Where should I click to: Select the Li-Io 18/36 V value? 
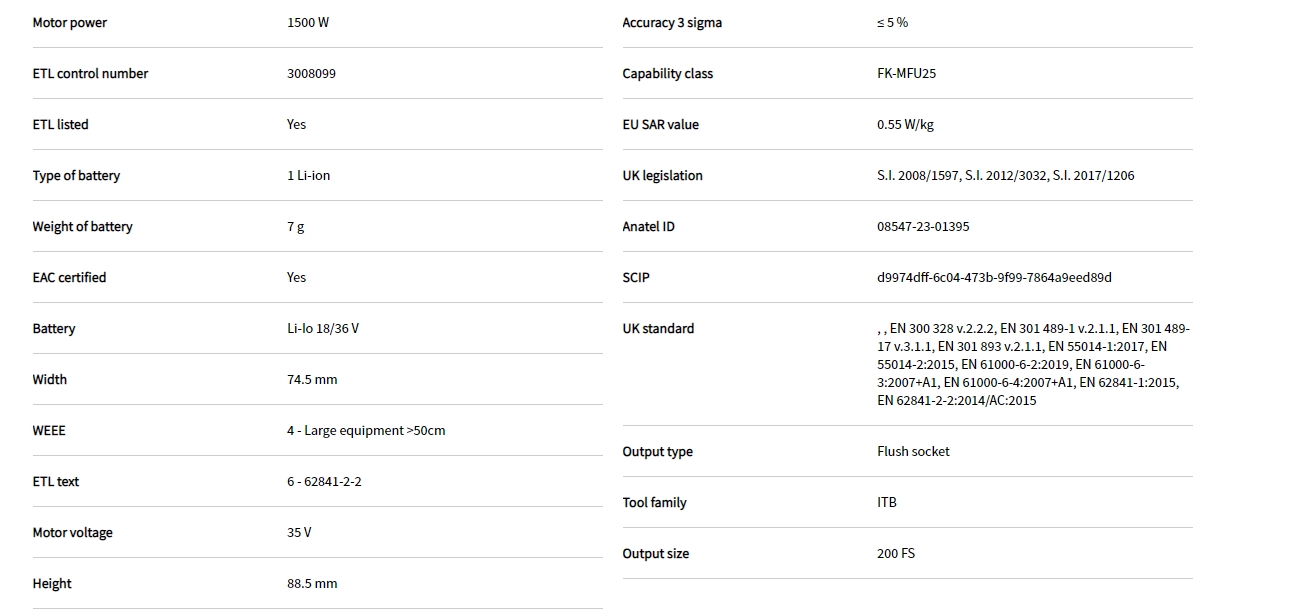point(322,329)
